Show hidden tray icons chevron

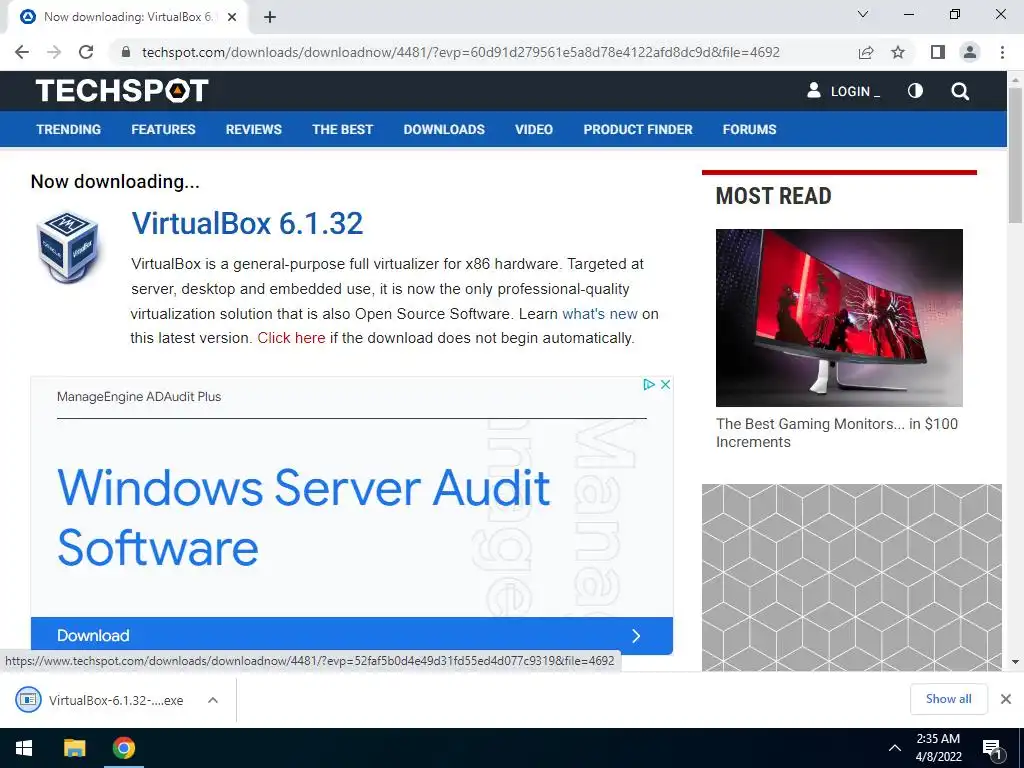[x=895, y=748]
